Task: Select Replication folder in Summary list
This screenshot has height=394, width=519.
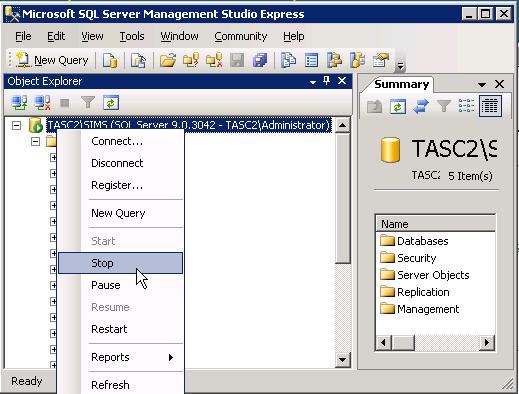Action: pyautogui.click(x=415, y=292)
